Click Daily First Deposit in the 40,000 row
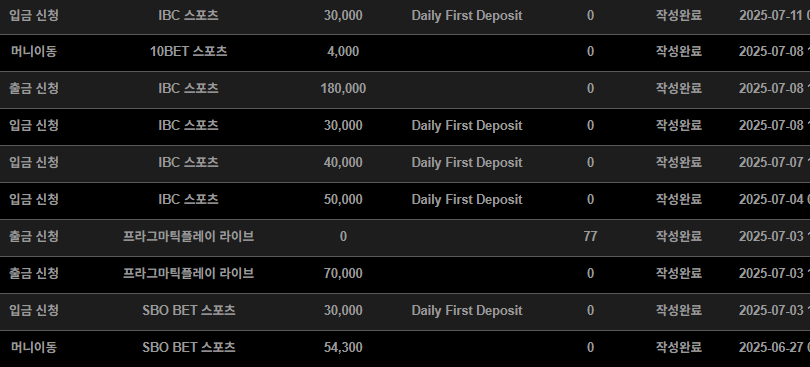Image resolution: width=810 pixels, height=367 pixels. [x=467, y=162]
